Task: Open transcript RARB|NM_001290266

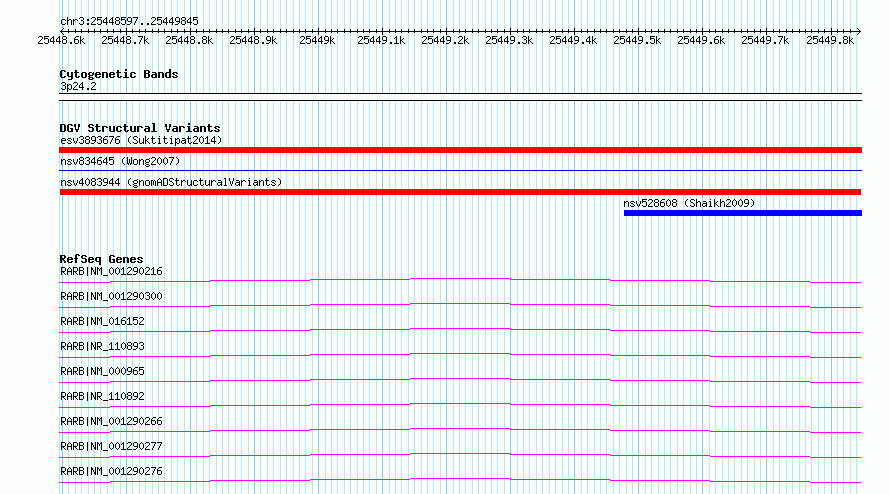Action: (111, 421)
